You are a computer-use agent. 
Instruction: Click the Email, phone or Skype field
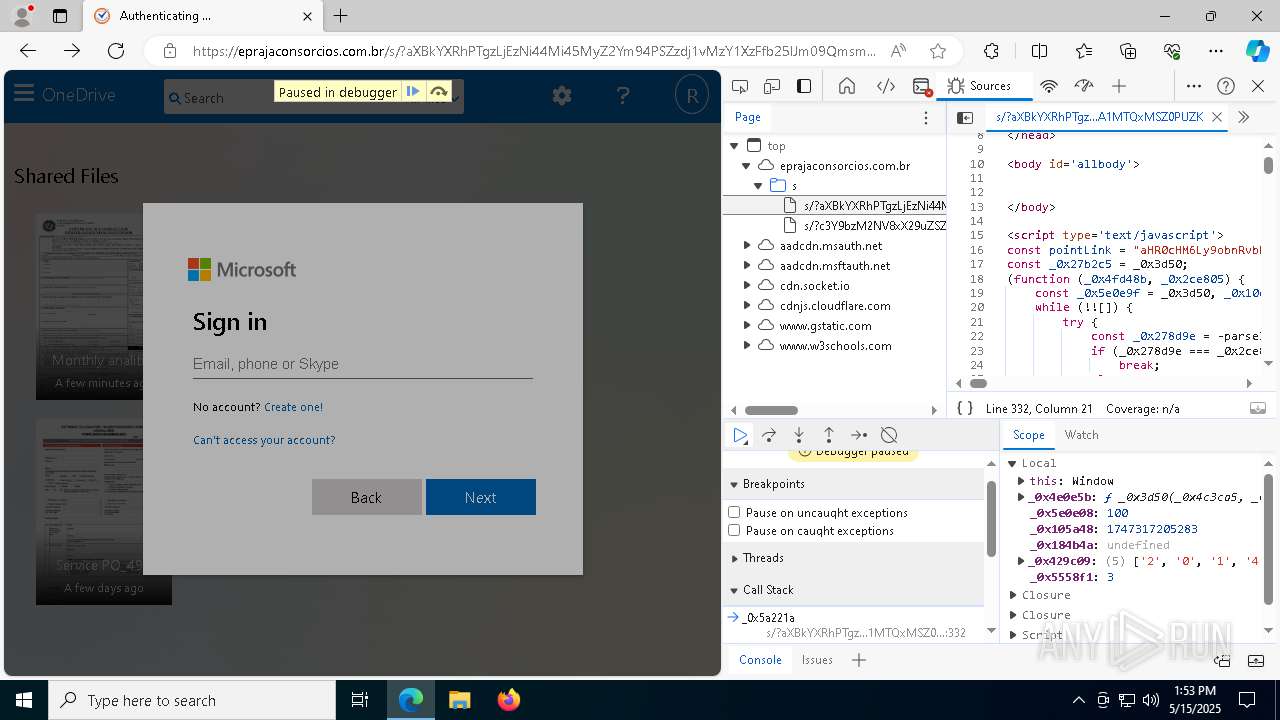[362, 364]
